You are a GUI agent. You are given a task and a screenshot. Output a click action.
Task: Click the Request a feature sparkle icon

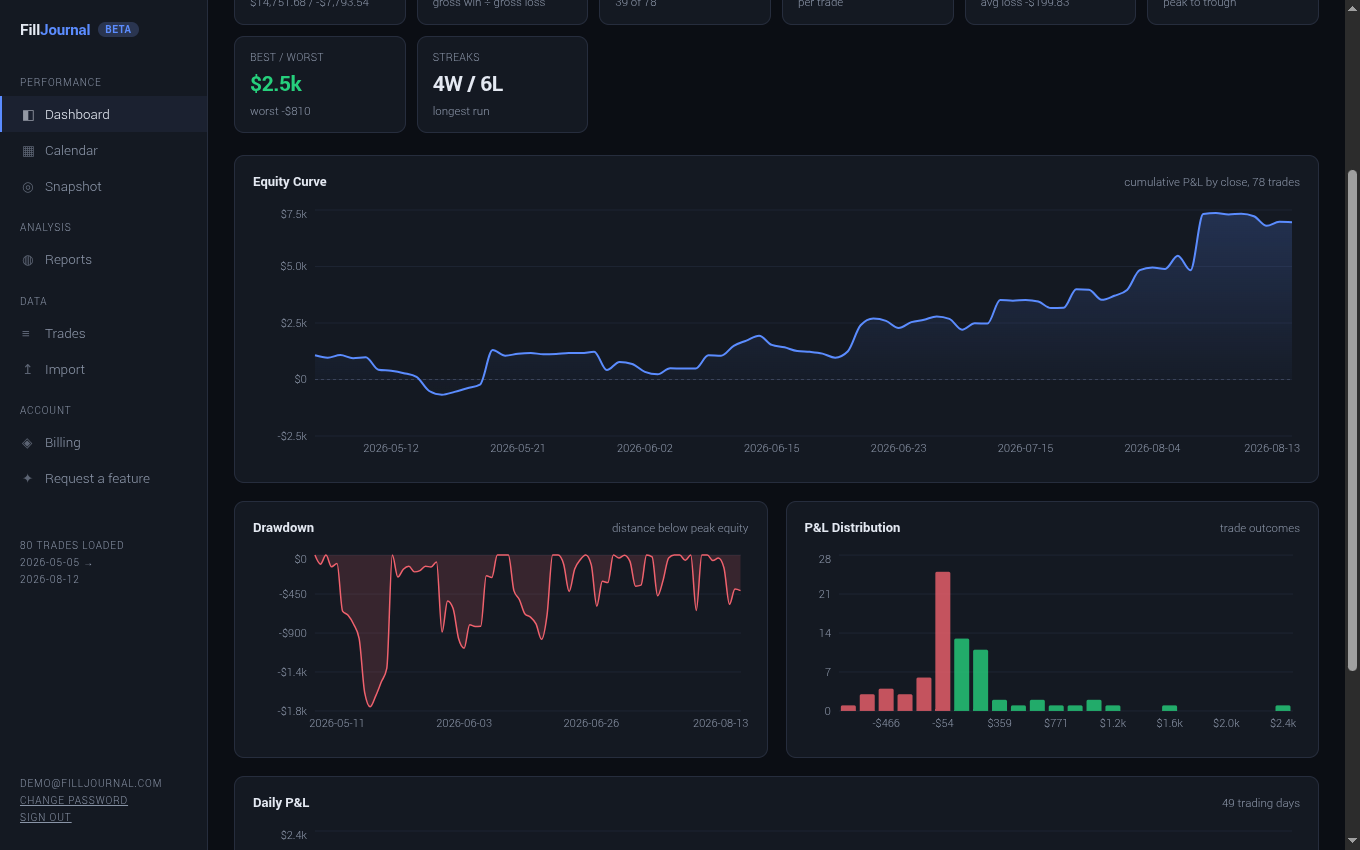[28, 479]
